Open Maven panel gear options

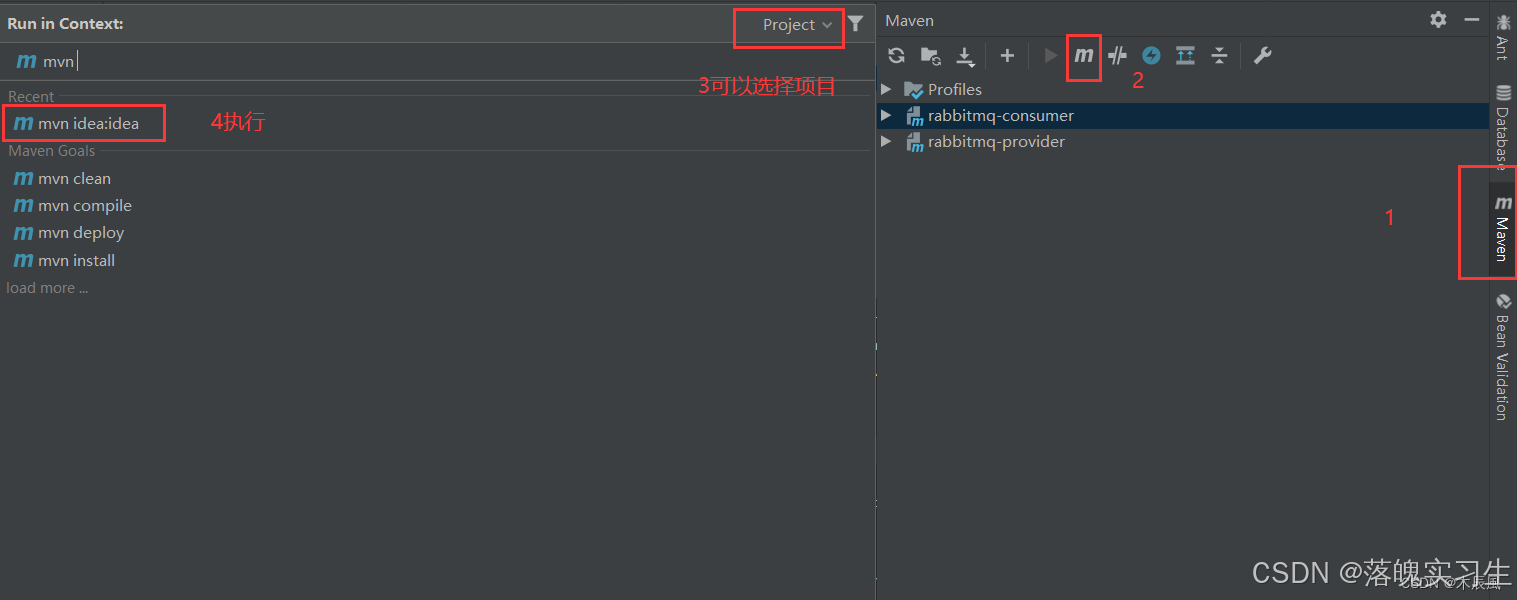(x=1438, y=19)
